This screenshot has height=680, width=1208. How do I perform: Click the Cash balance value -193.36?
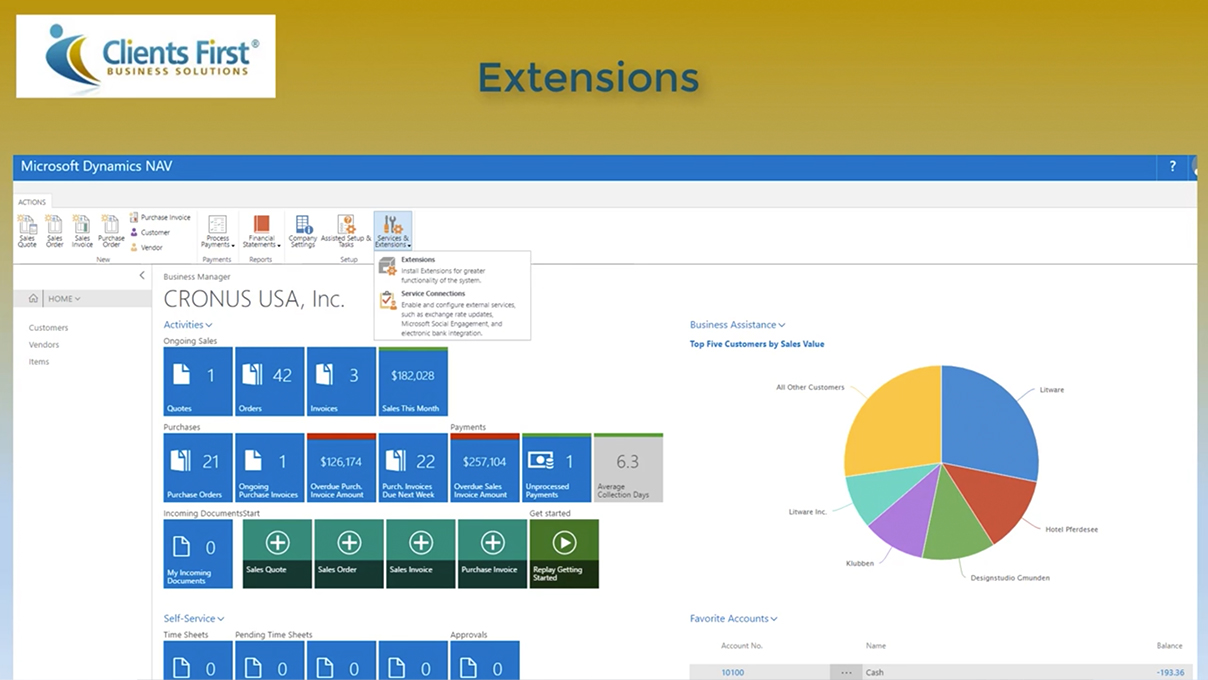tap(1170, 672)
